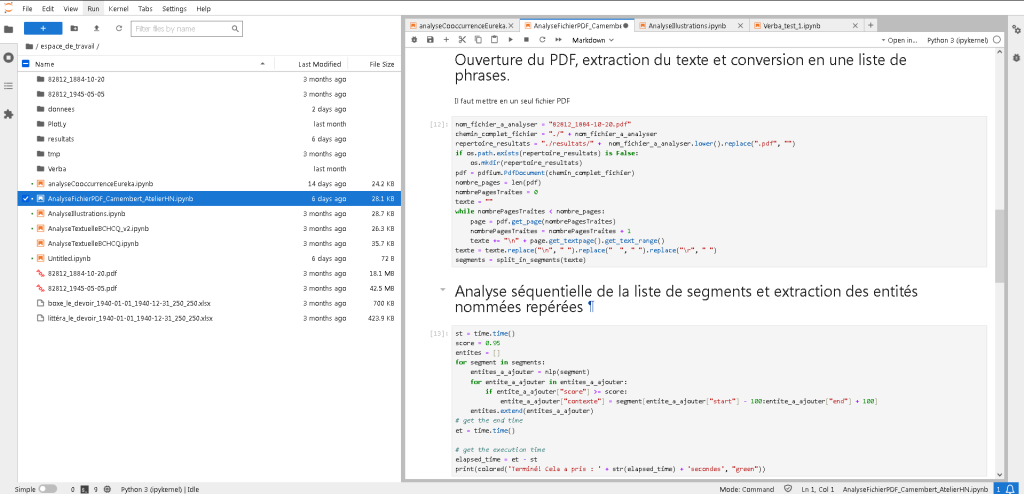Collapse the 'Analyse séquentielle' heading section
The width and height of the screenshot is (1024, 494).
442,291
